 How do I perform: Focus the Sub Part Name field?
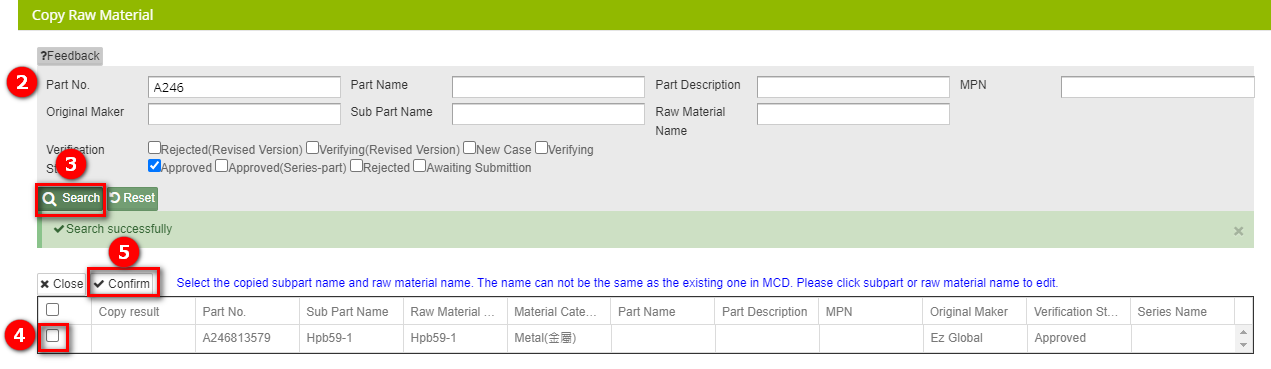(x=548, y=113)
